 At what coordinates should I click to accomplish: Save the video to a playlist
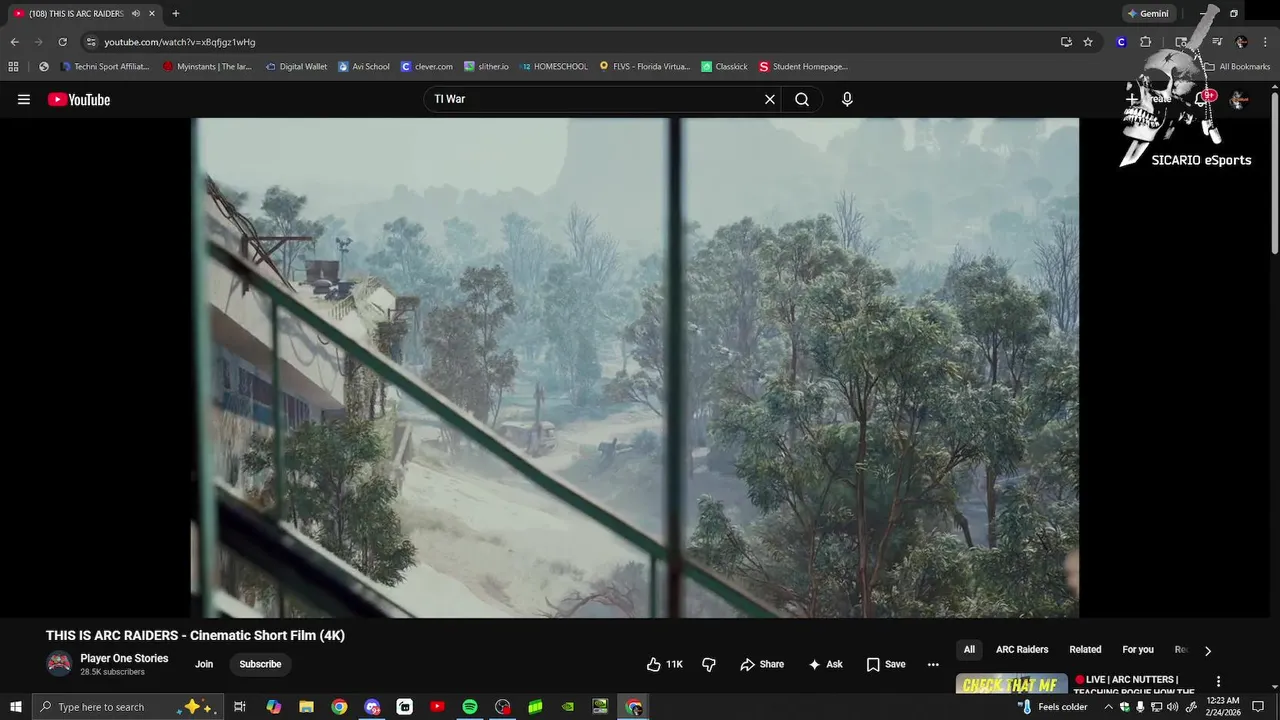click(x=886, y=664)
